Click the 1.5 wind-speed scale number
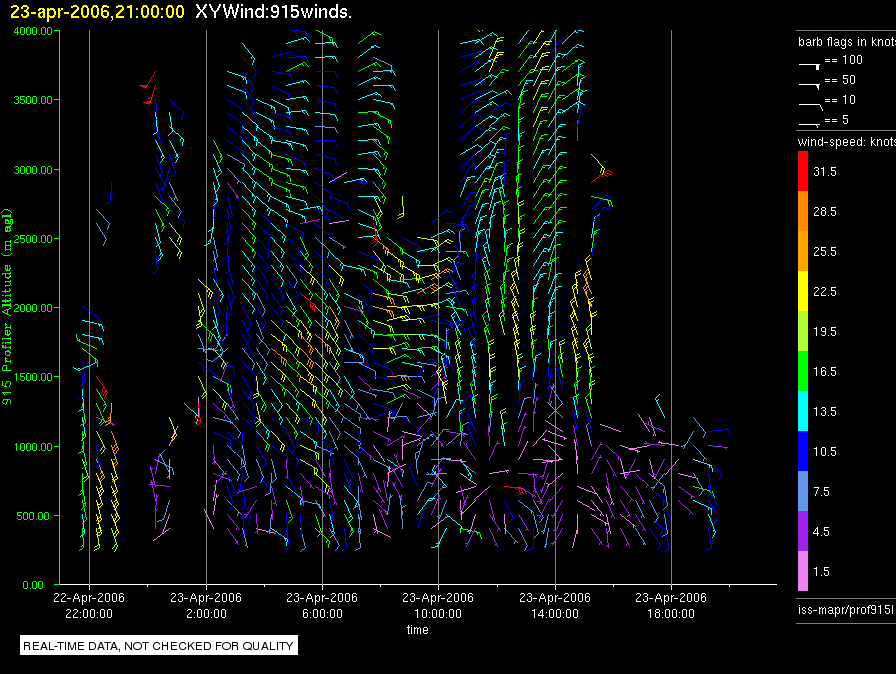The image size is (896, 674). [821, 571]
